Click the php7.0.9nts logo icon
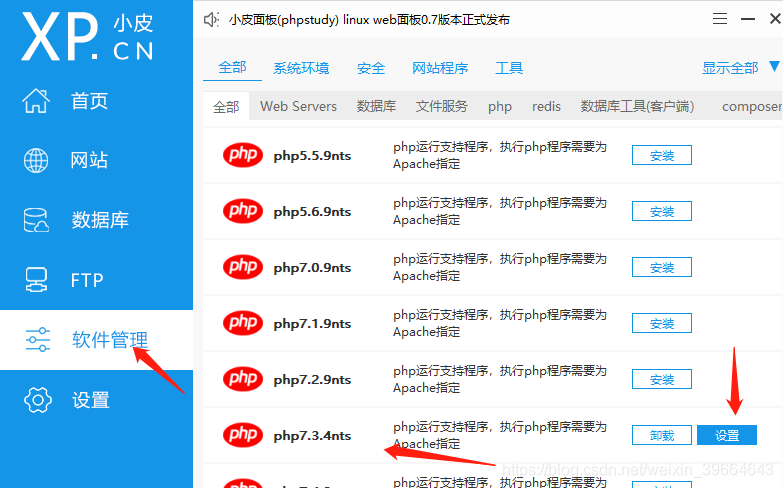783x488 pixels. pos(243,267)
